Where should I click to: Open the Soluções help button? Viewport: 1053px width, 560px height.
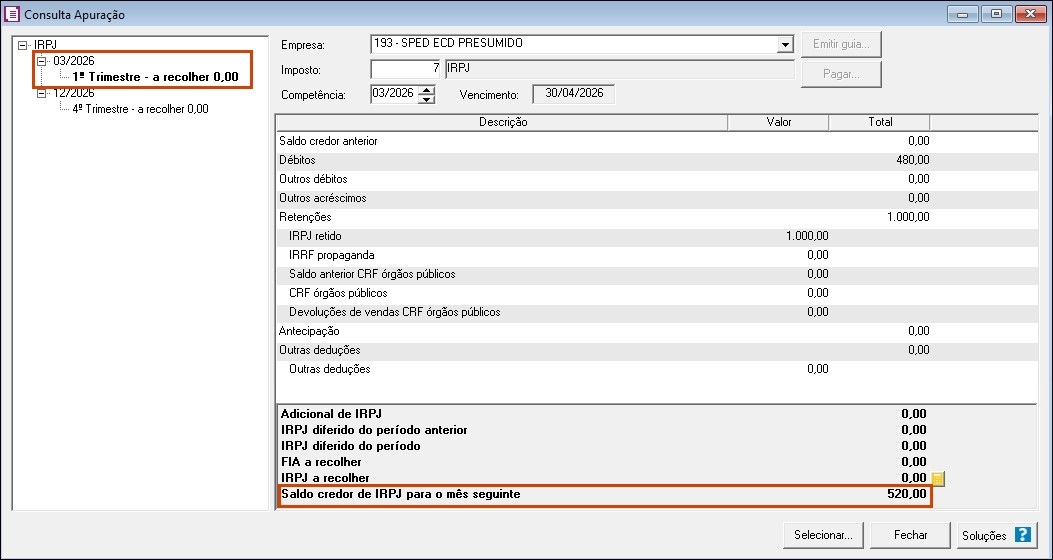(x=997, y=535)
